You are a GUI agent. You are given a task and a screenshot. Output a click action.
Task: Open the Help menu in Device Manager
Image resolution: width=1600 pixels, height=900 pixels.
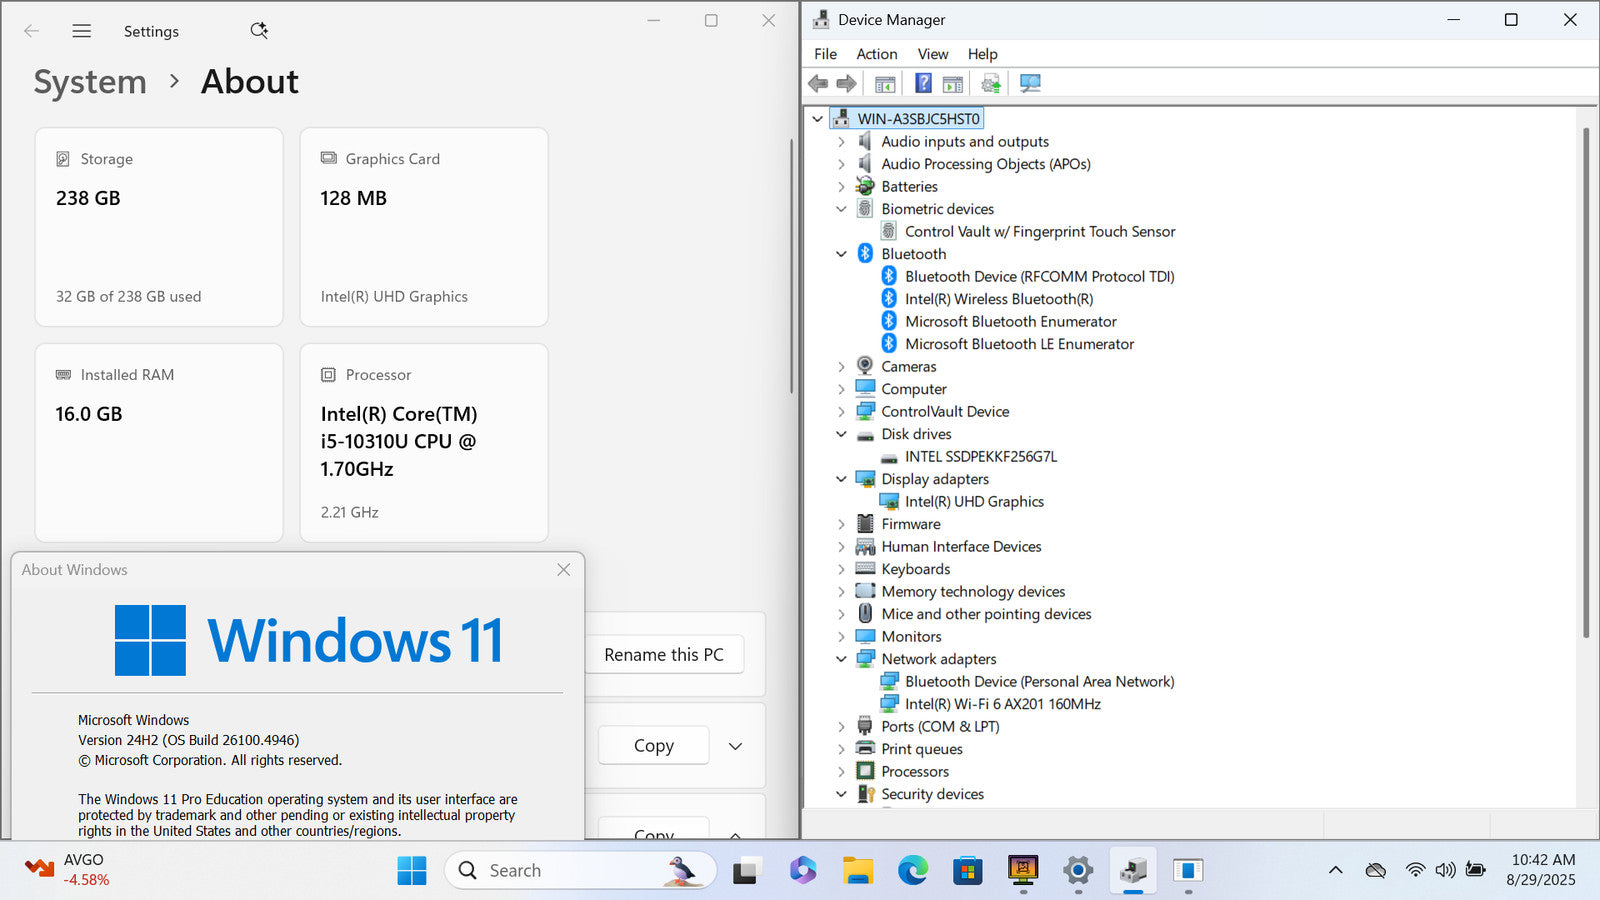pyautogui.click(x=982, y=54)
